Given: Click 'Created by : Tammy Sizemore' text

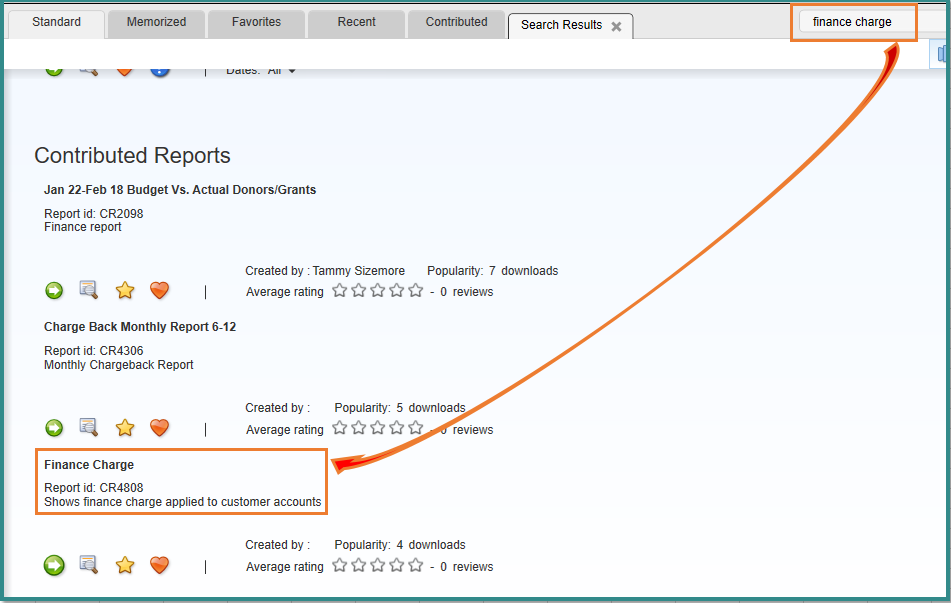Looking at the screenshot, I should click(x=325, y=271).
